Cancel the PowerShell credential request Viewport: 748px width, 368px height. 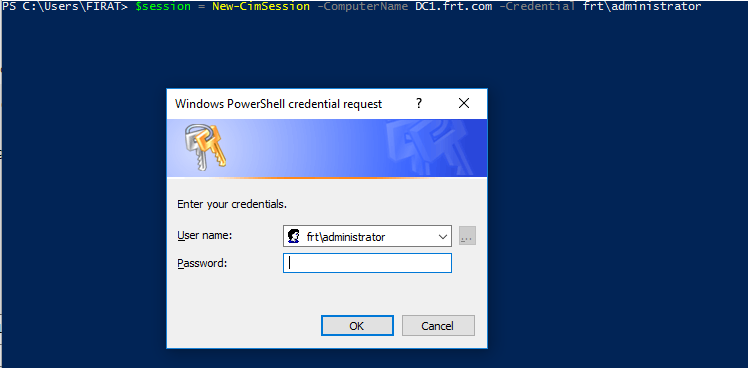click(x=438, y=326)
